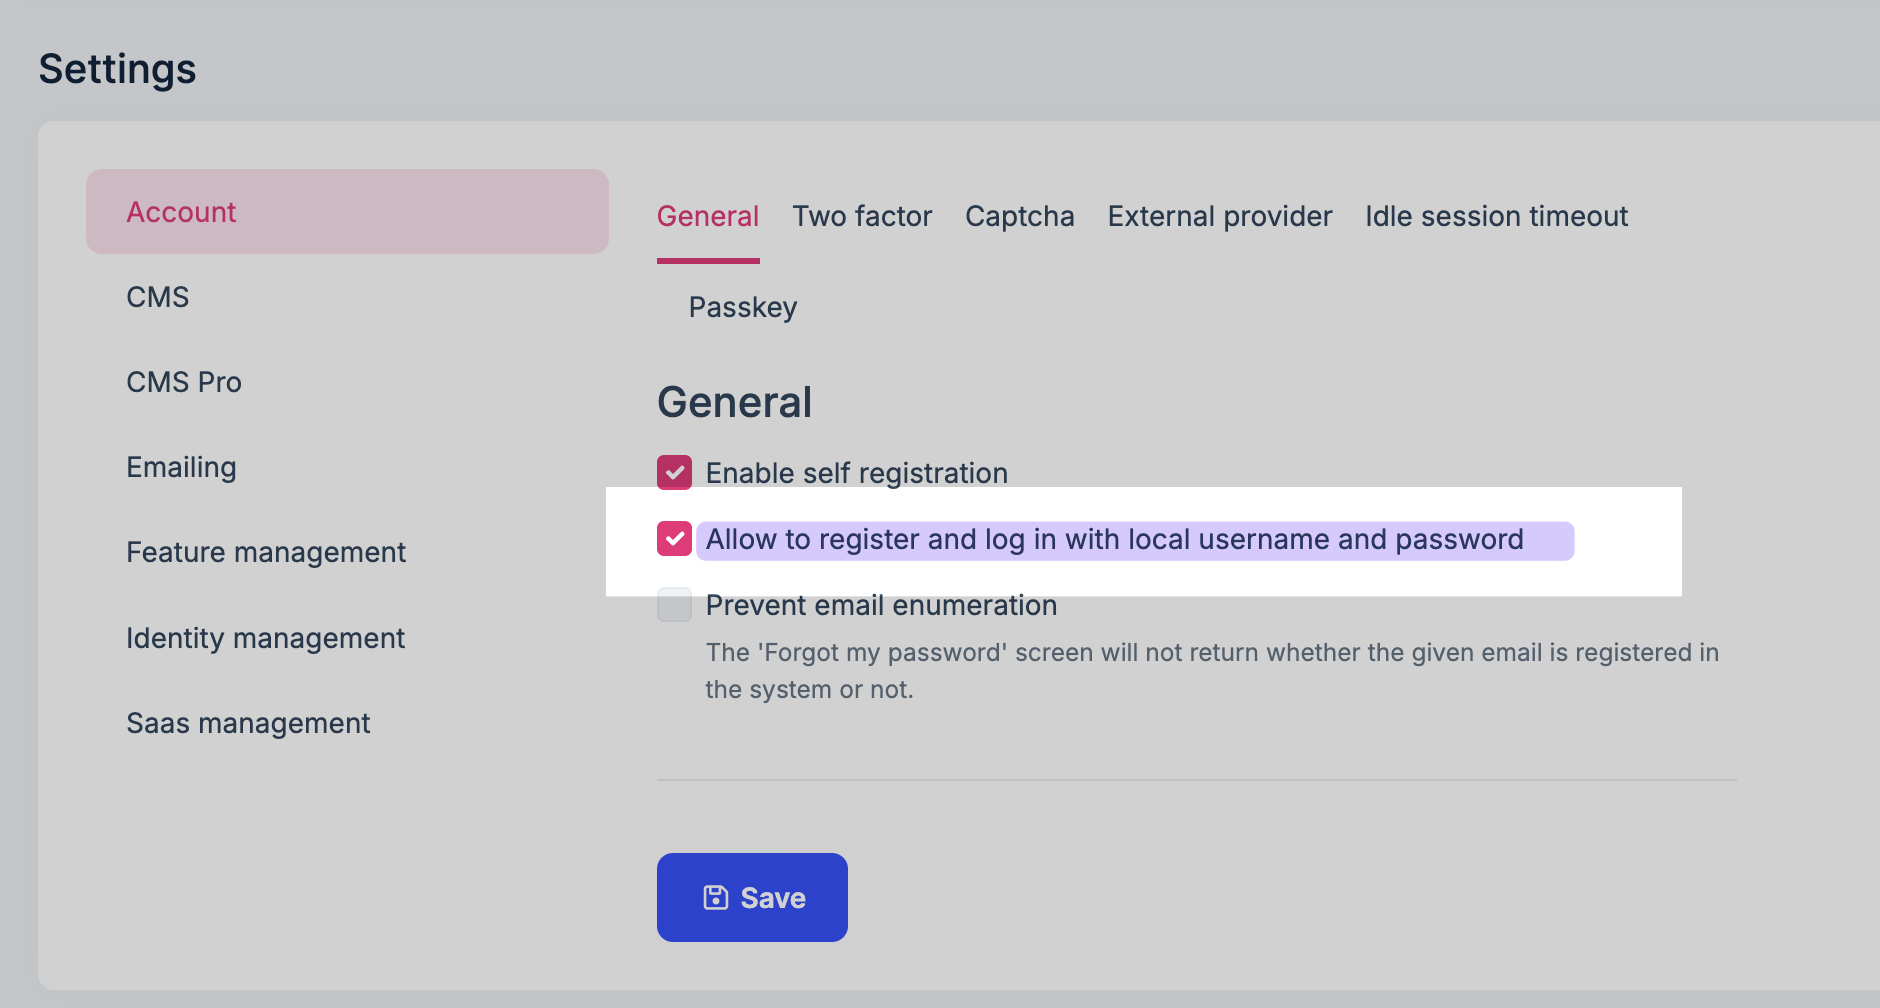The width and height of the screenshot is (1880, 1008).
Task: Open the Feature management section
Action: tap(266, 552)
